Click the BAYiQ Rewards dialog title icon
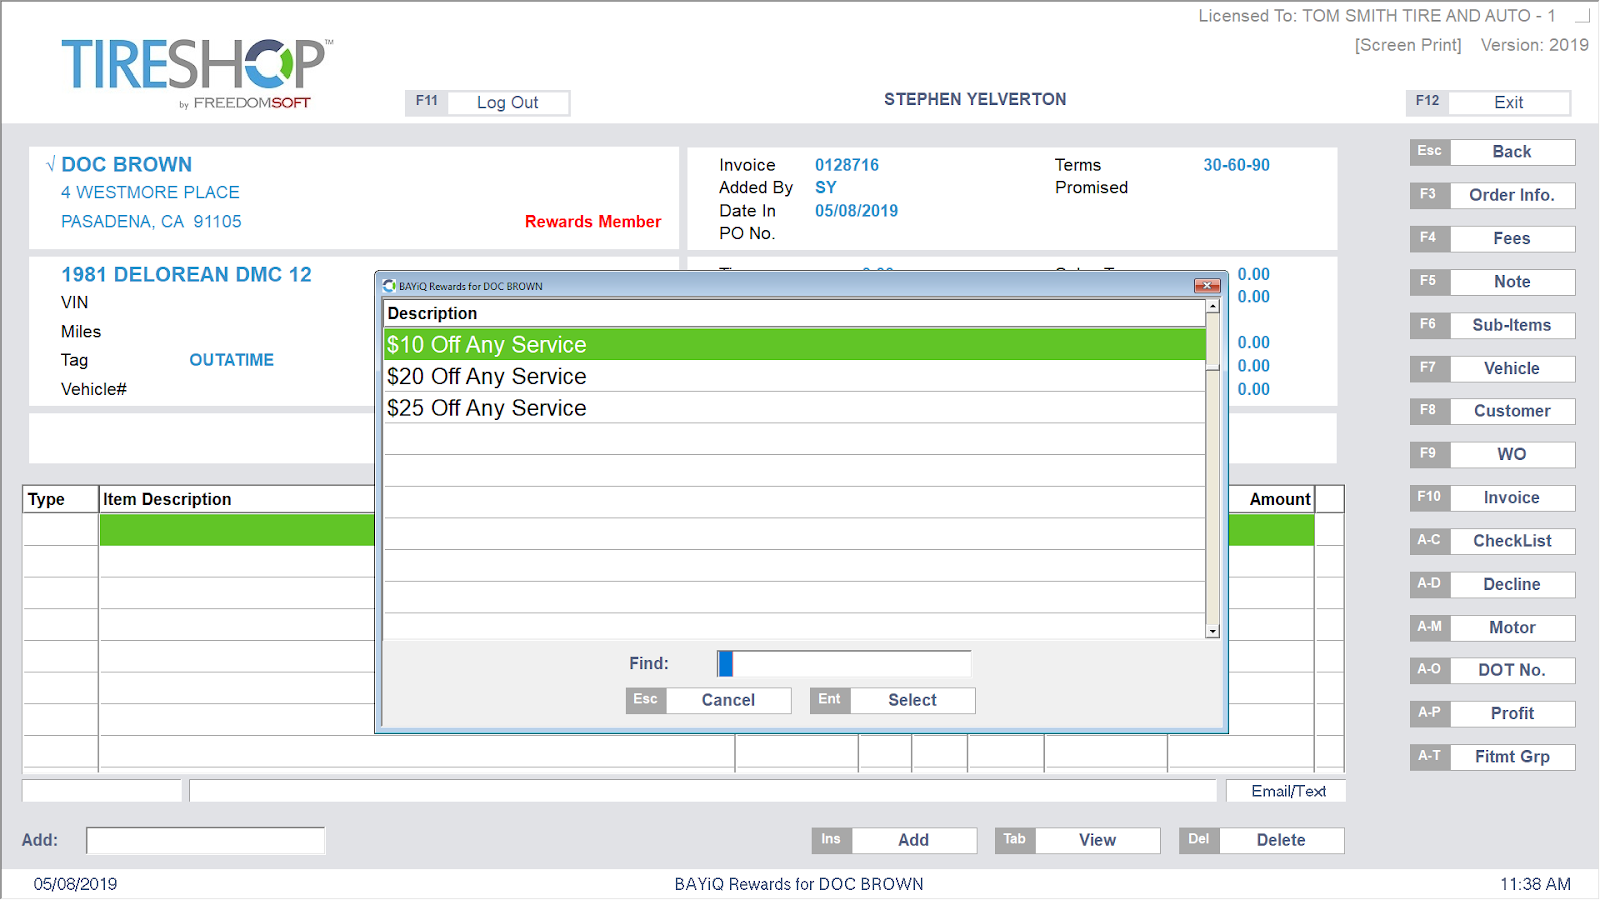Viewport: 1600px width, 900px height. 390,286
